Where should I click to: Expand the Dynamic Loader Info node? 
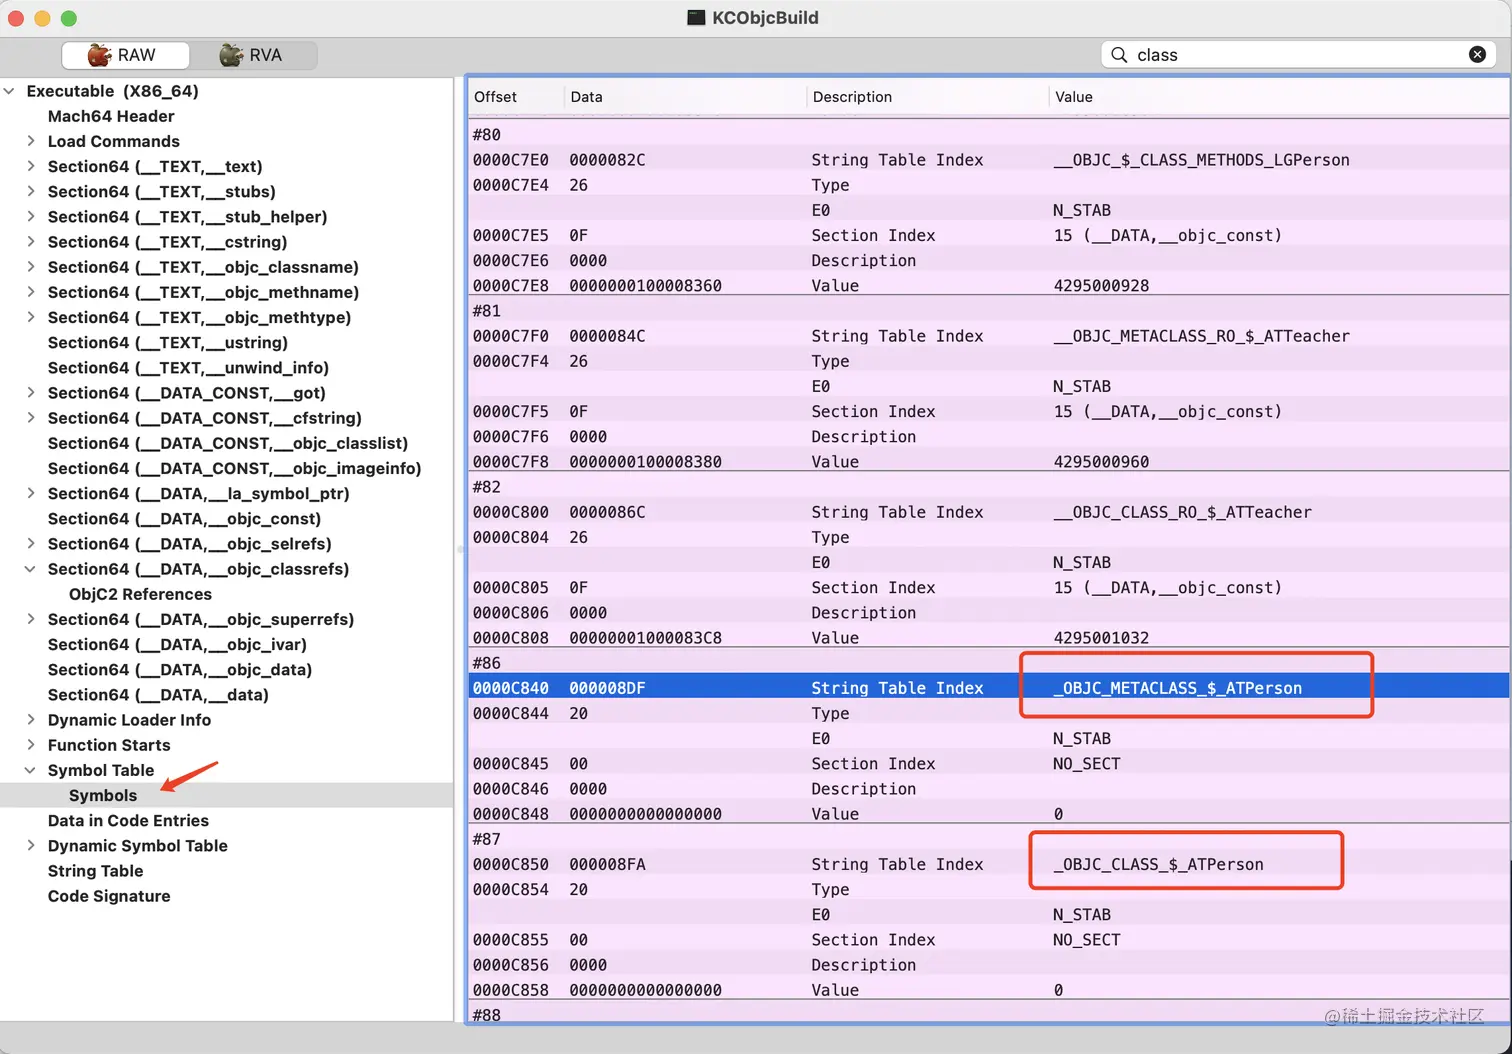click(30, 720)
